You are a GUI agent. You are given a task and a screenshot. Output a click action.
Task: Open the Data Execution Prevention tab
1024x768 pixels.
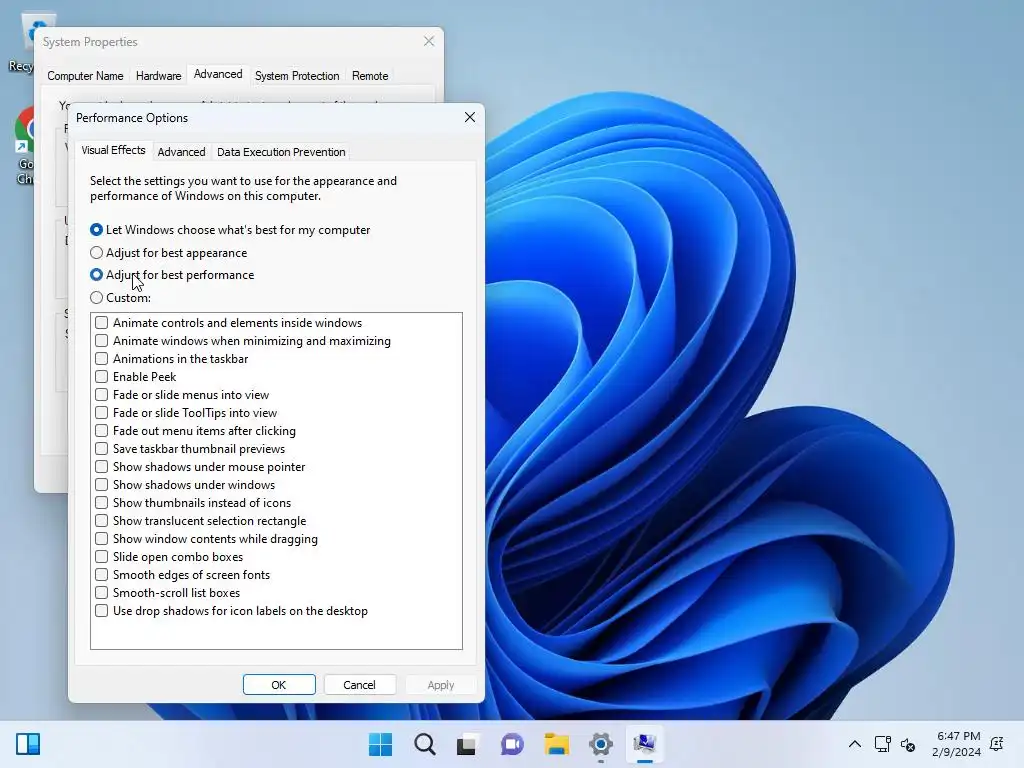coord(281,152)
